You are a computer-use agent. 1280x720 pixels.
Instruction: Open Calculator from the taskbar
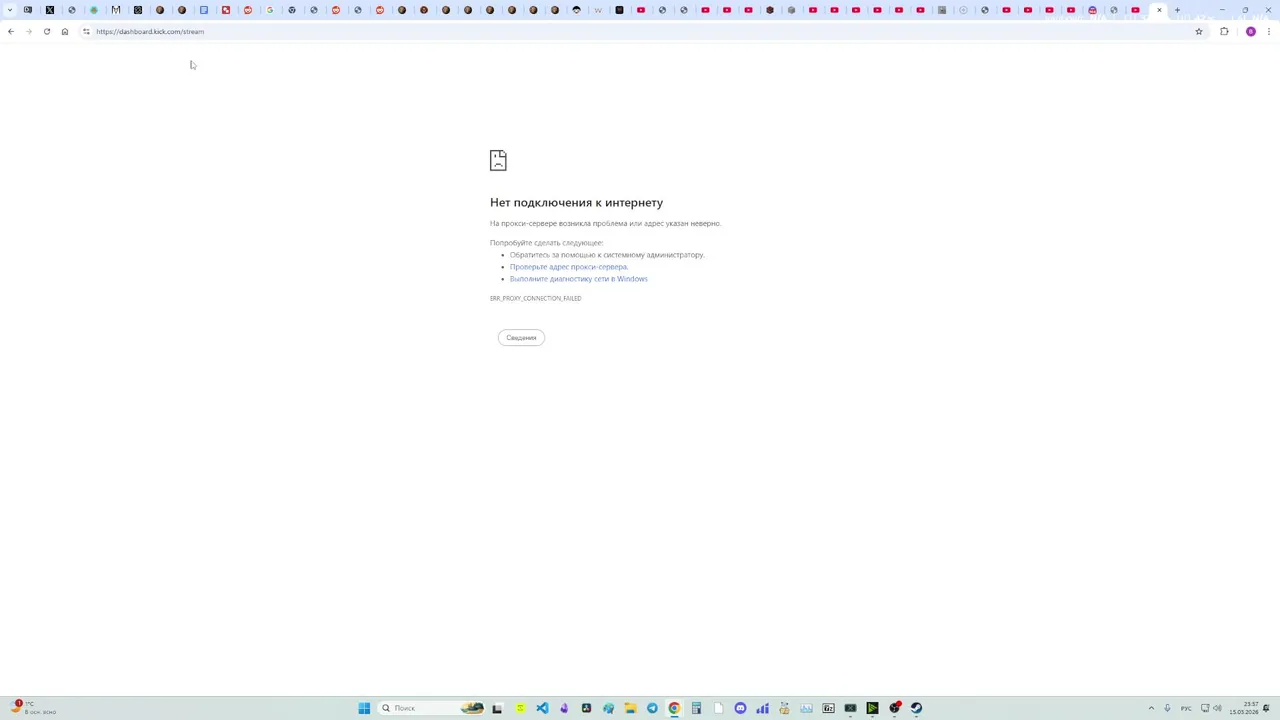[696, 708]
